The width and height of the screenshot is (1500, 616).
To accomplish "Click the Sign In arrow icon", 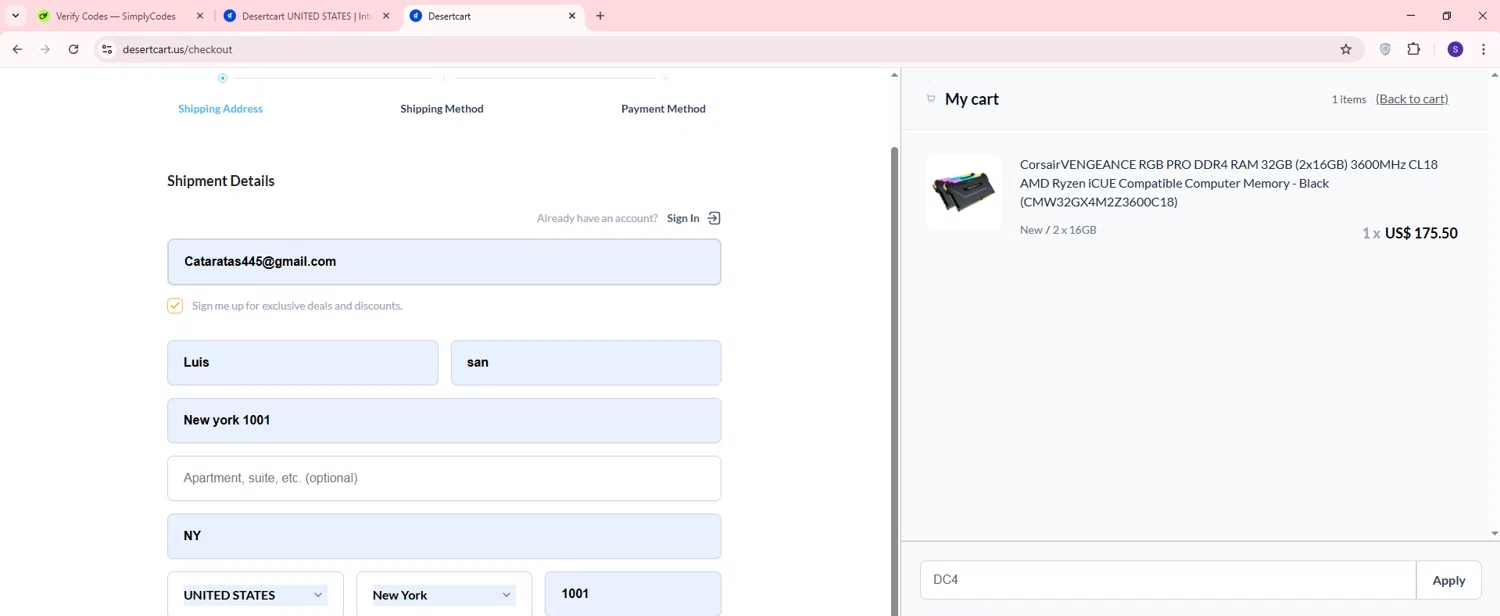I will click(x=714, y=218).
